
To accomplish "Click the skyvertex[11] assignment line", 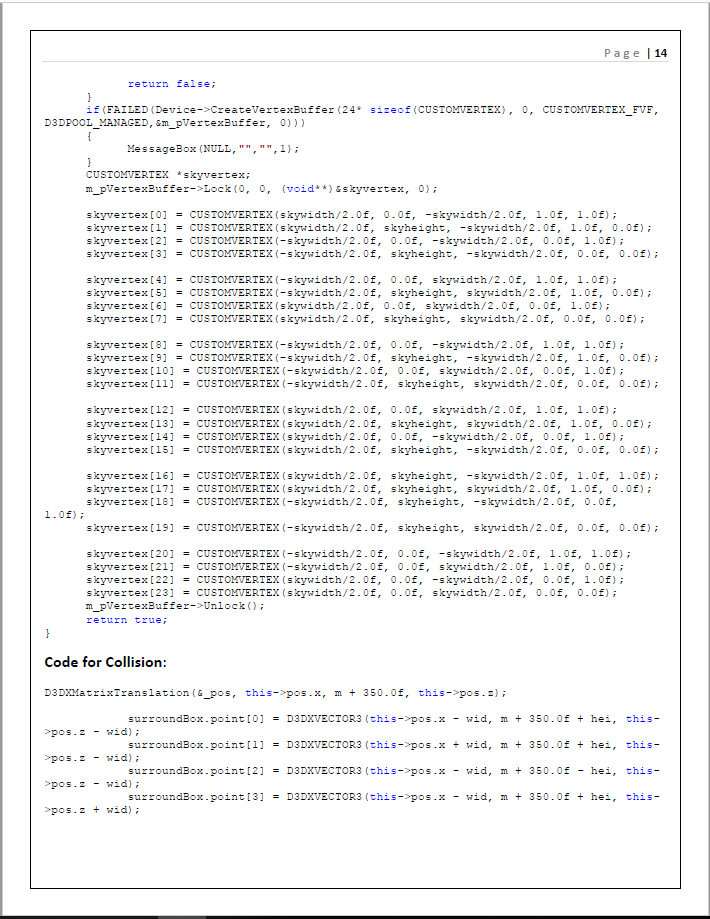I will (x=372, y=384).
